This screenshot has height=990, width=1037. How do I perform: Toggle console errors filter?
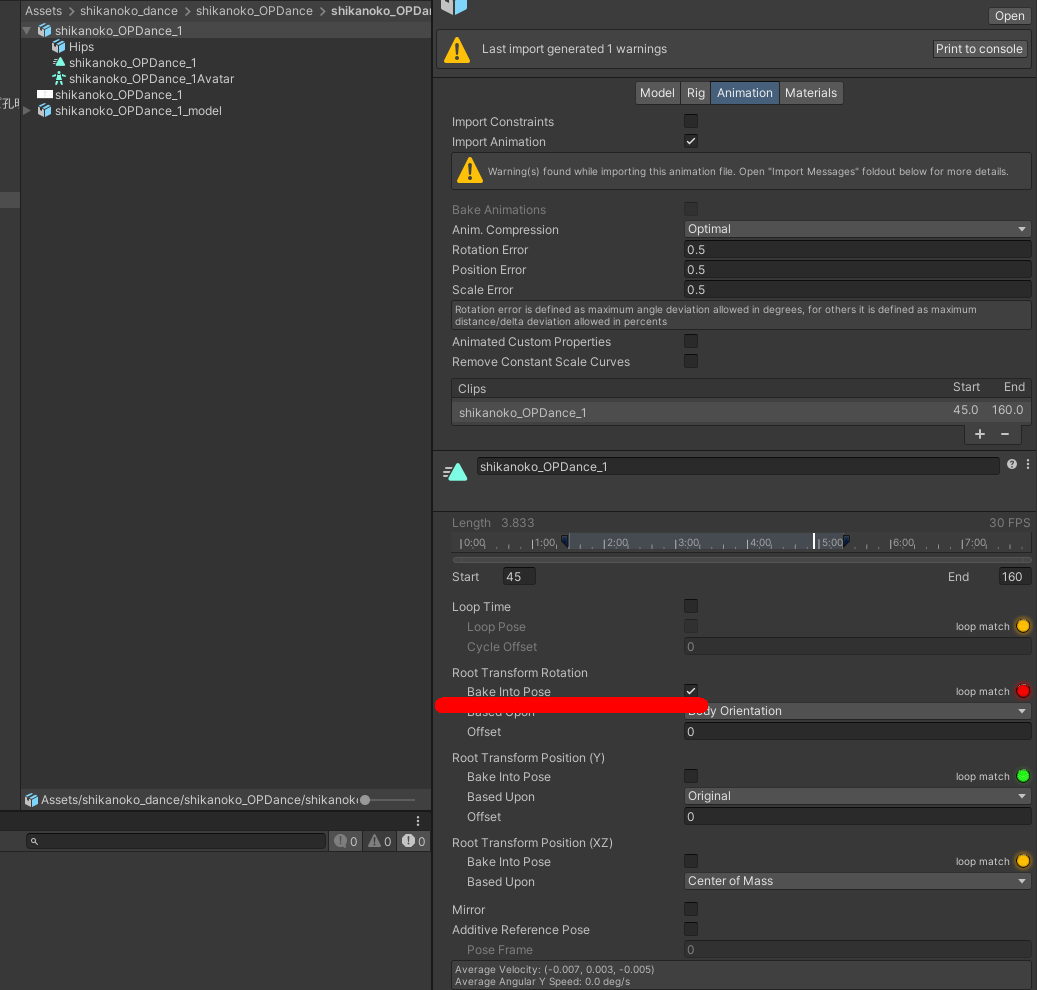point(413,841)
